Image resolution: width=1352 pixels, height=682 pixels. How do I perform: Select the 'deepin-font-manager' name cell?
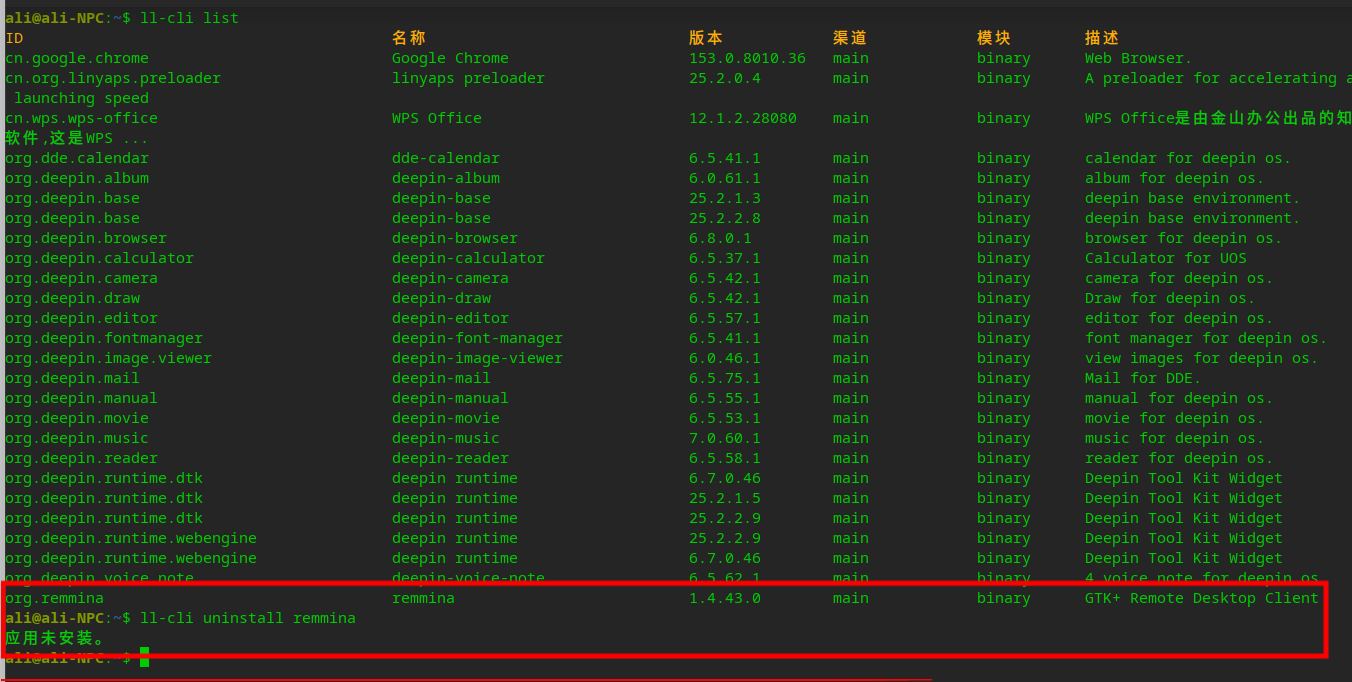click(x=477, y=338)
